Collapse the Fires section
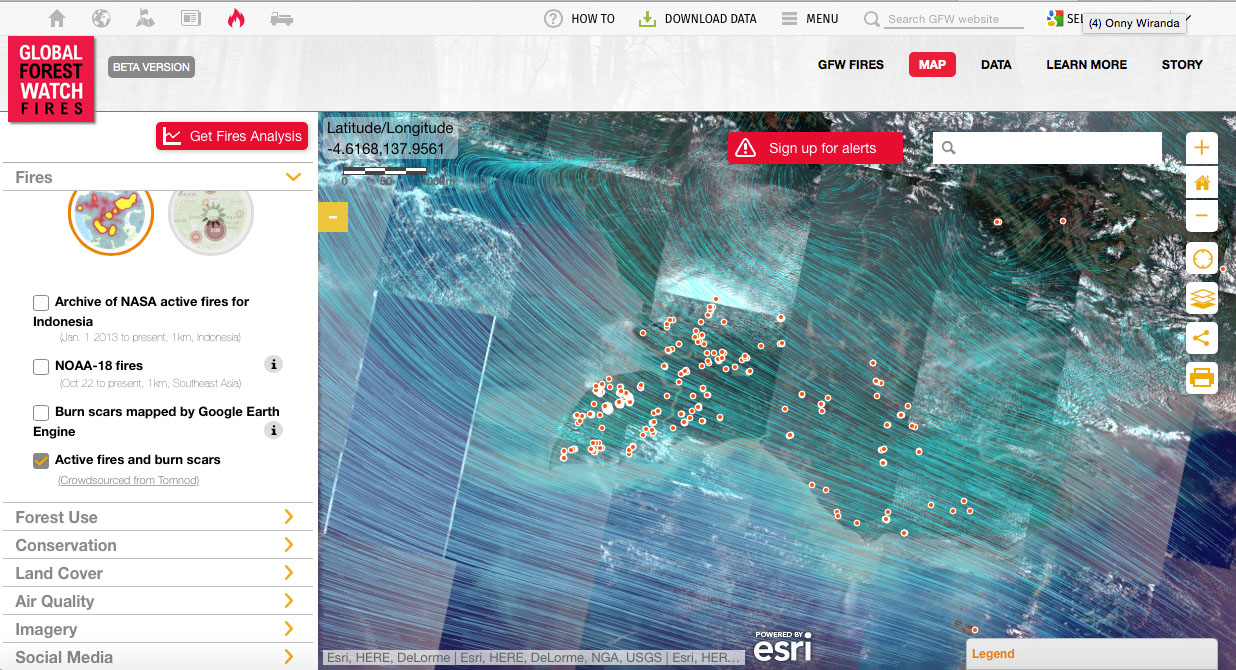Image resolution: width=1236 pixels, height=670 pixels. pyautogui.click(x=292, y=177)
